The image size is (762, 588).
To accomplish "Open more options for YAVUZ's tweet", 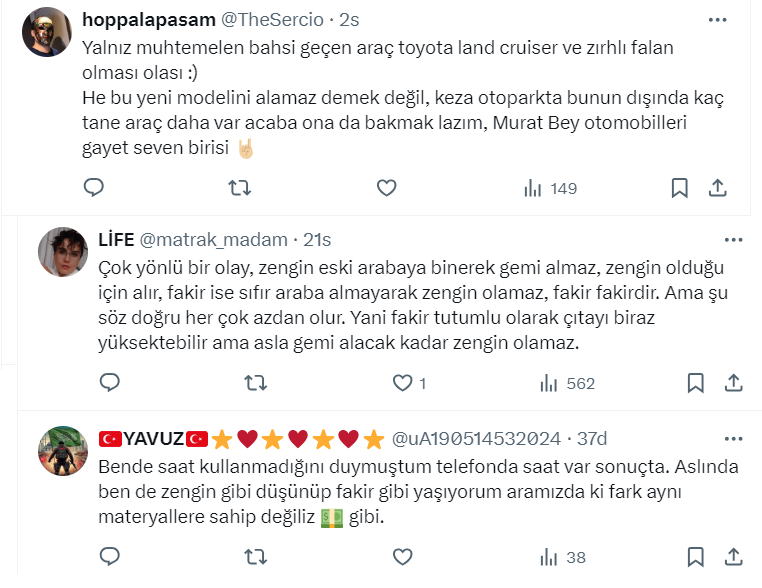I will tap(734, 438).
